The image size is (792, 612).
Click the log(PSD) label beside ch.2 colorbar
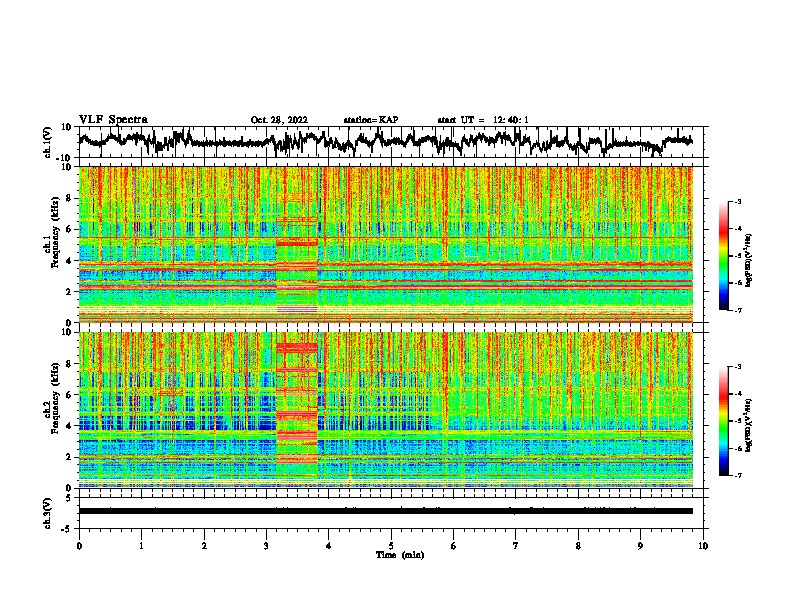point(749,425)
